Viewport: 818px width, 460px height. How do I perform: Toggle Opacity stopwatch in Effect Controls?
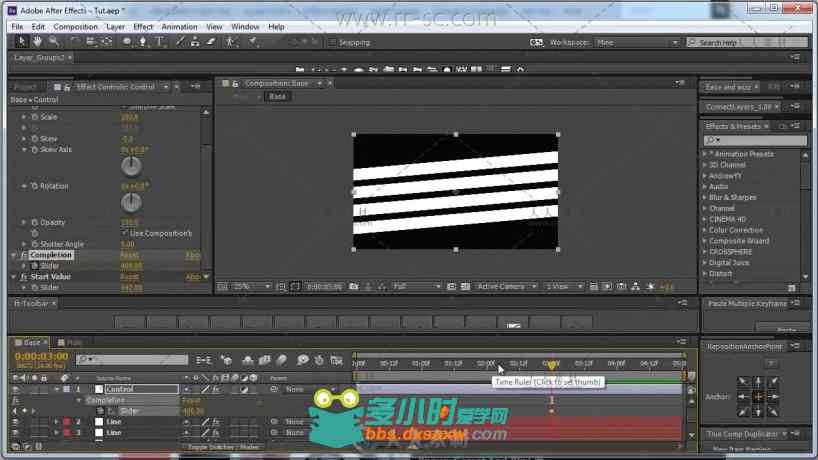point(34,222)
